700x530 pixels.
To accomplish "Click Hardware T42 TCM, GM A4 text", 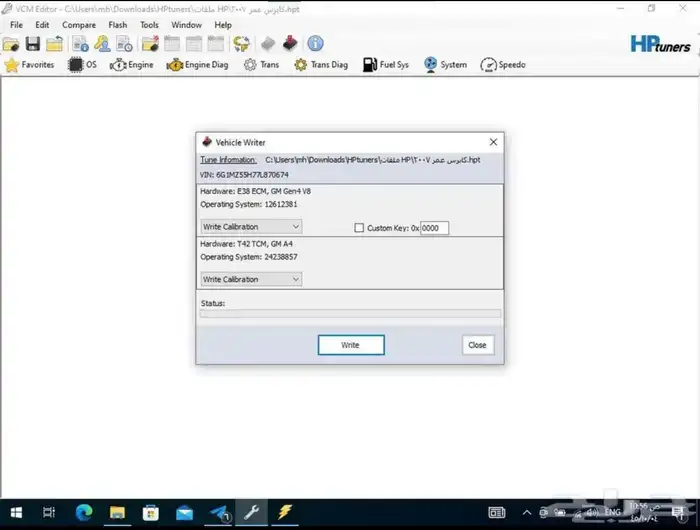I will [246, 244].
